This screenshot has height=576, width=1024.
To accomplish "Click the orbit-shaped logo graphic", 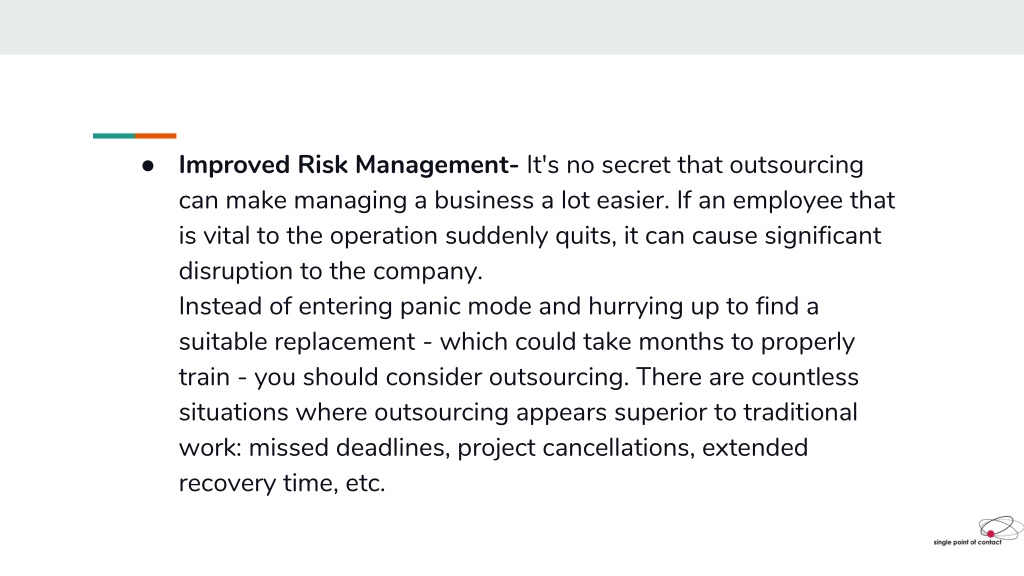I will coord(1000,528).
